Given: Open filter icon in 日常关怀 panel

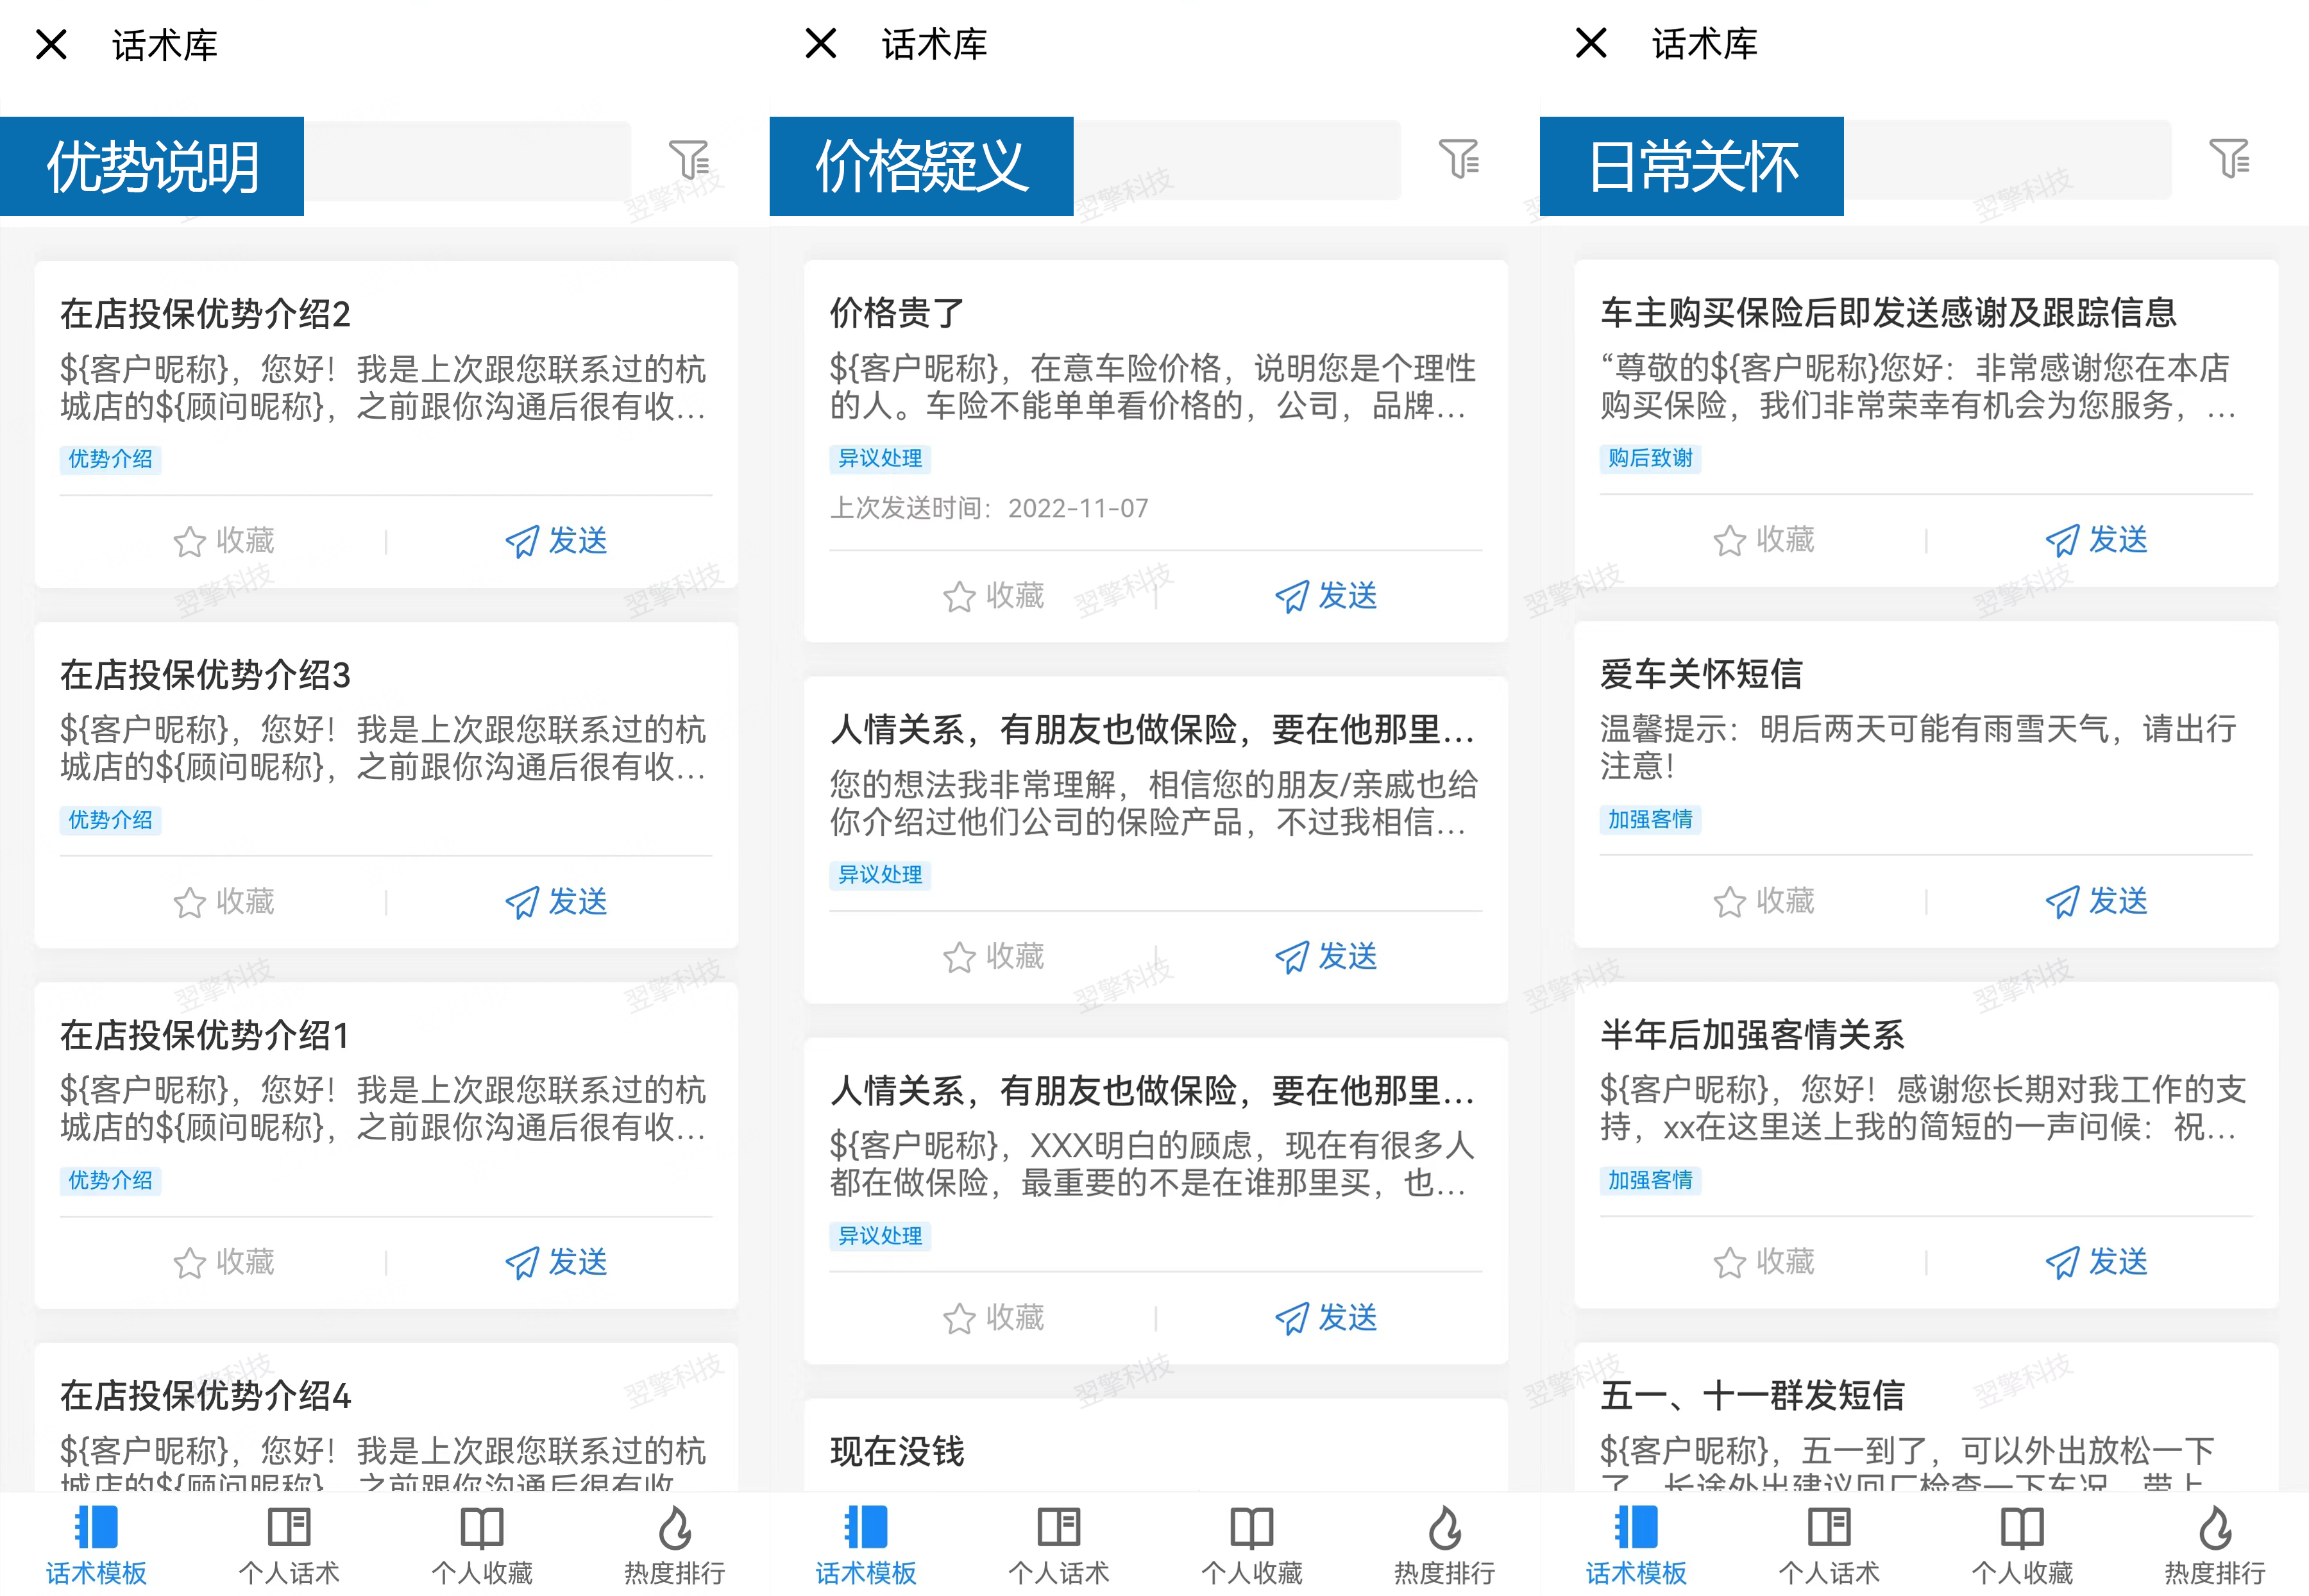Looking at the screenshot, I should pyautogui.click(x=2228, y=159).
